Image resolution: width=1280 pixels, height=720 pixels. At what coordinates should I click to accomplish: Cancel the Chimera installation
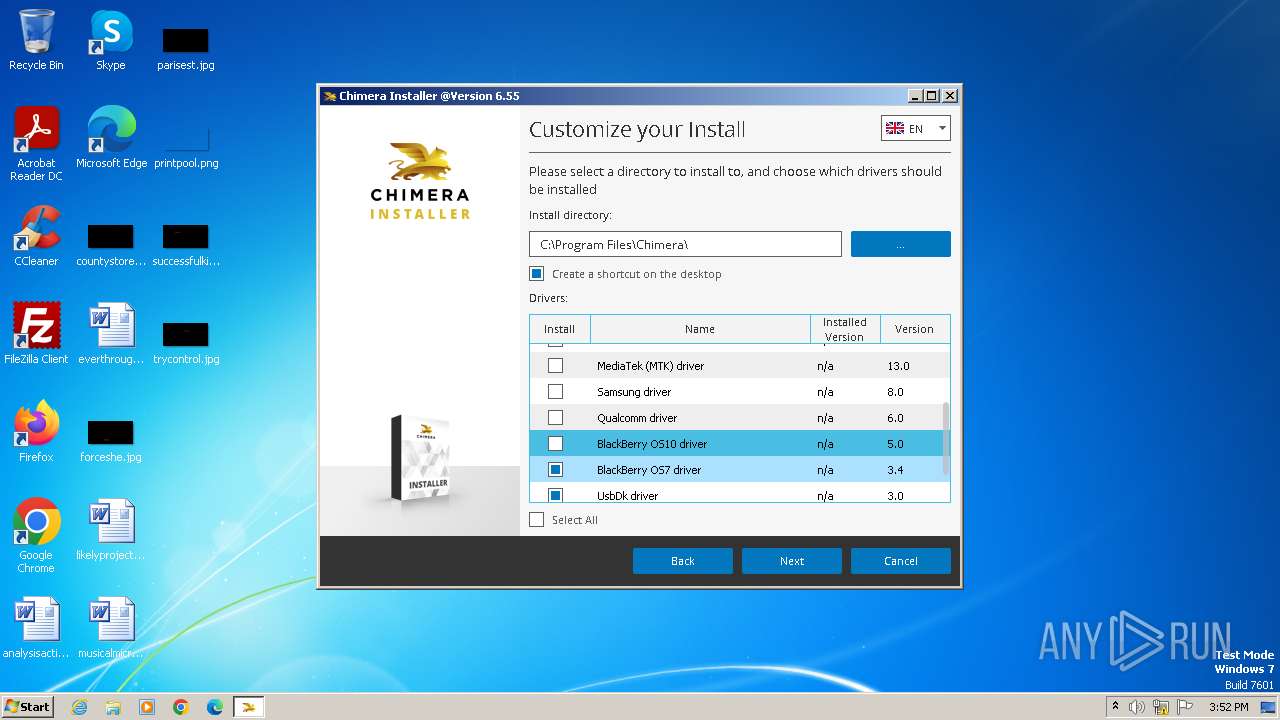pyautogui.click(x=901, y=561)
